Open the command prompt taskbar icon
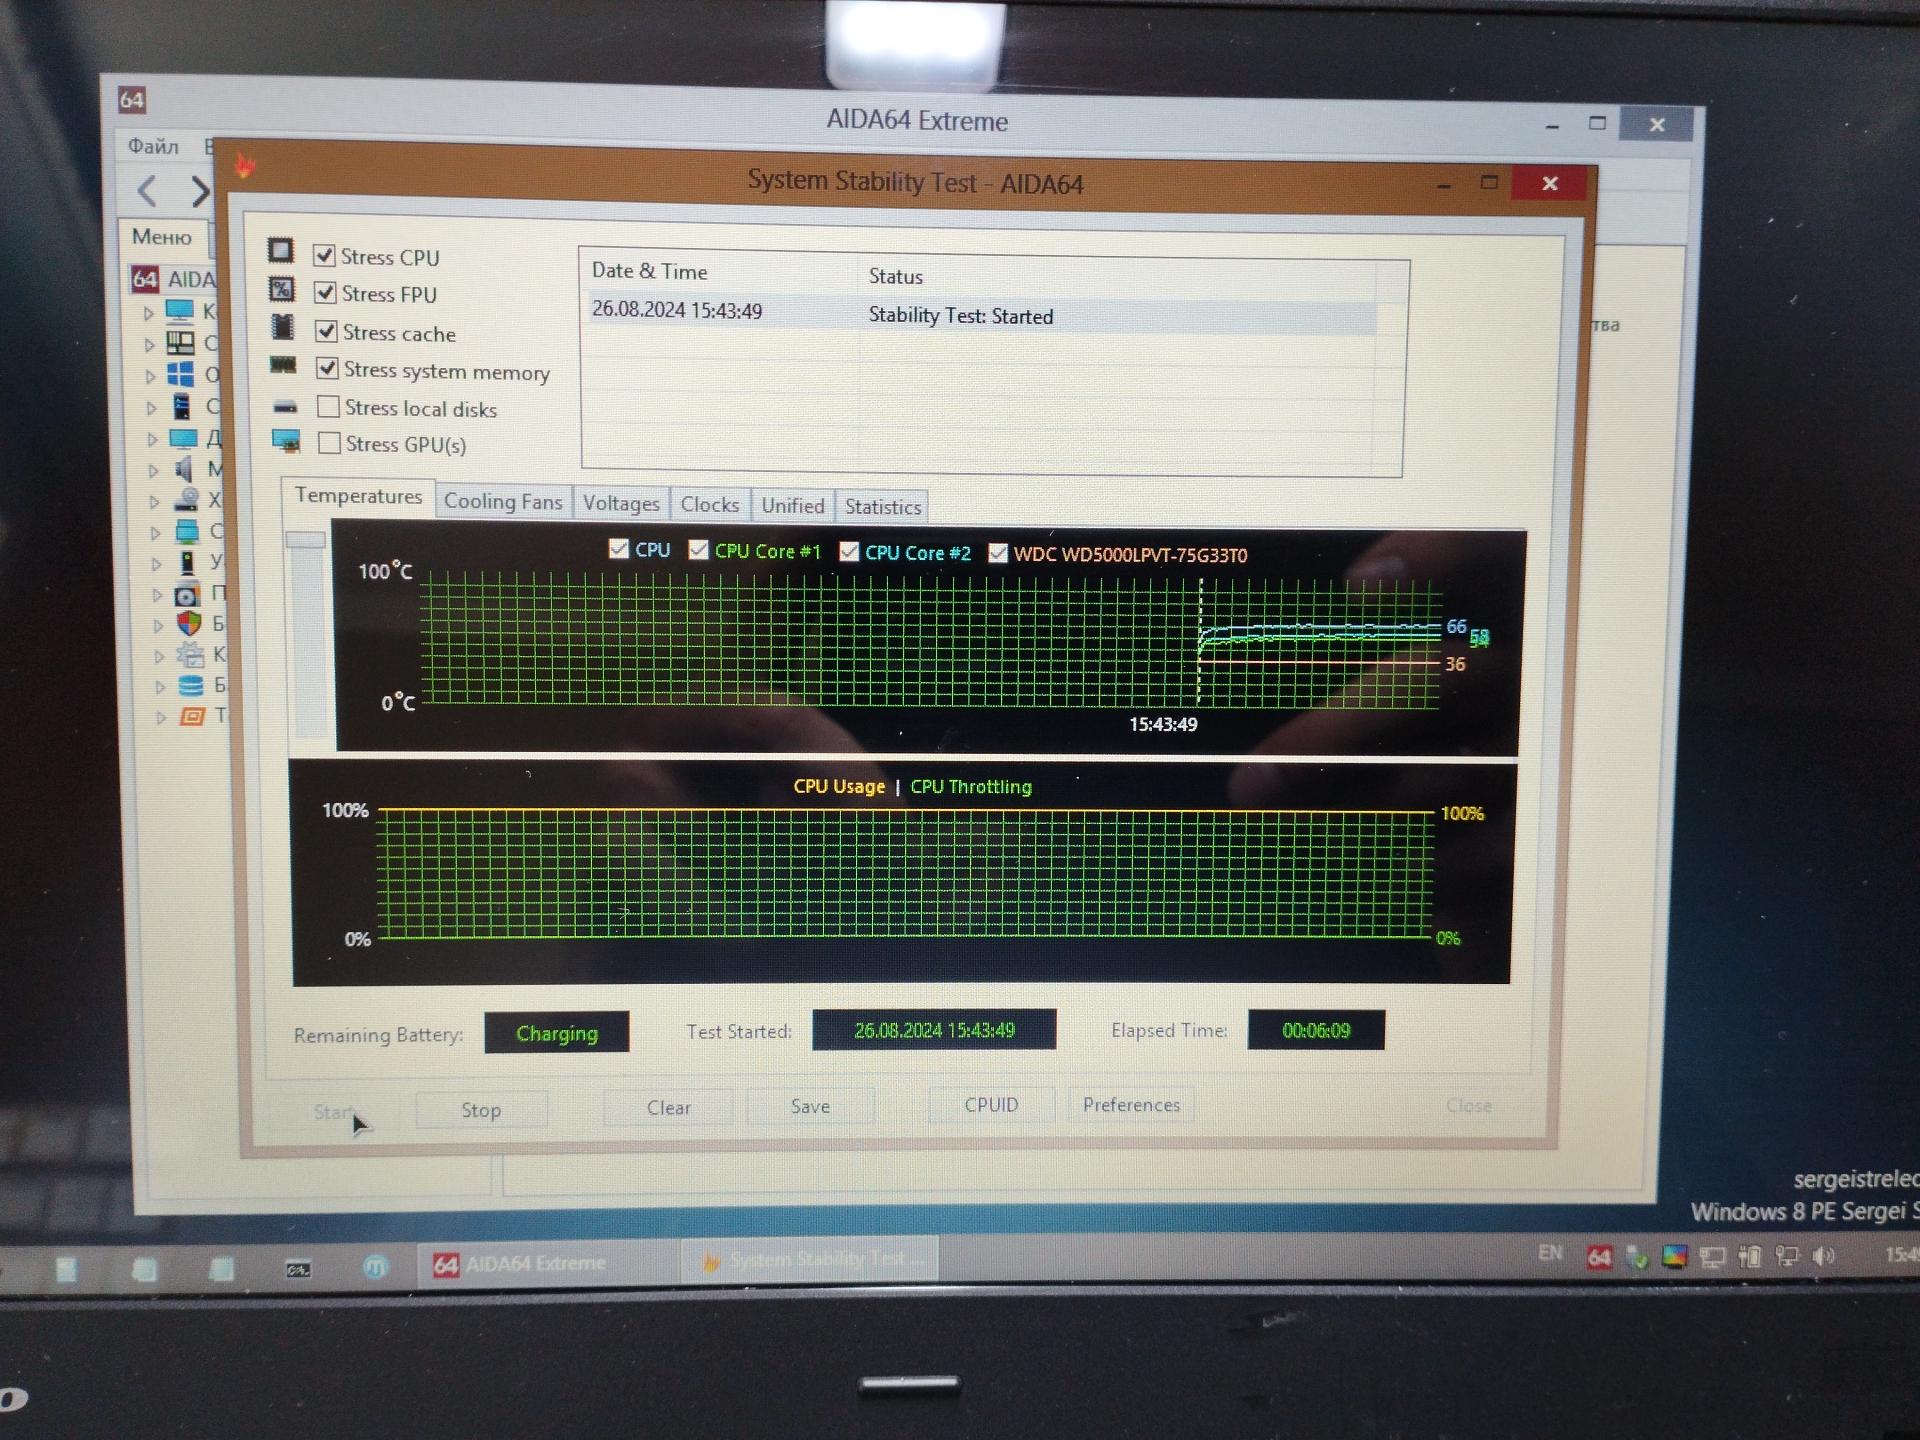 point(298,1269)
